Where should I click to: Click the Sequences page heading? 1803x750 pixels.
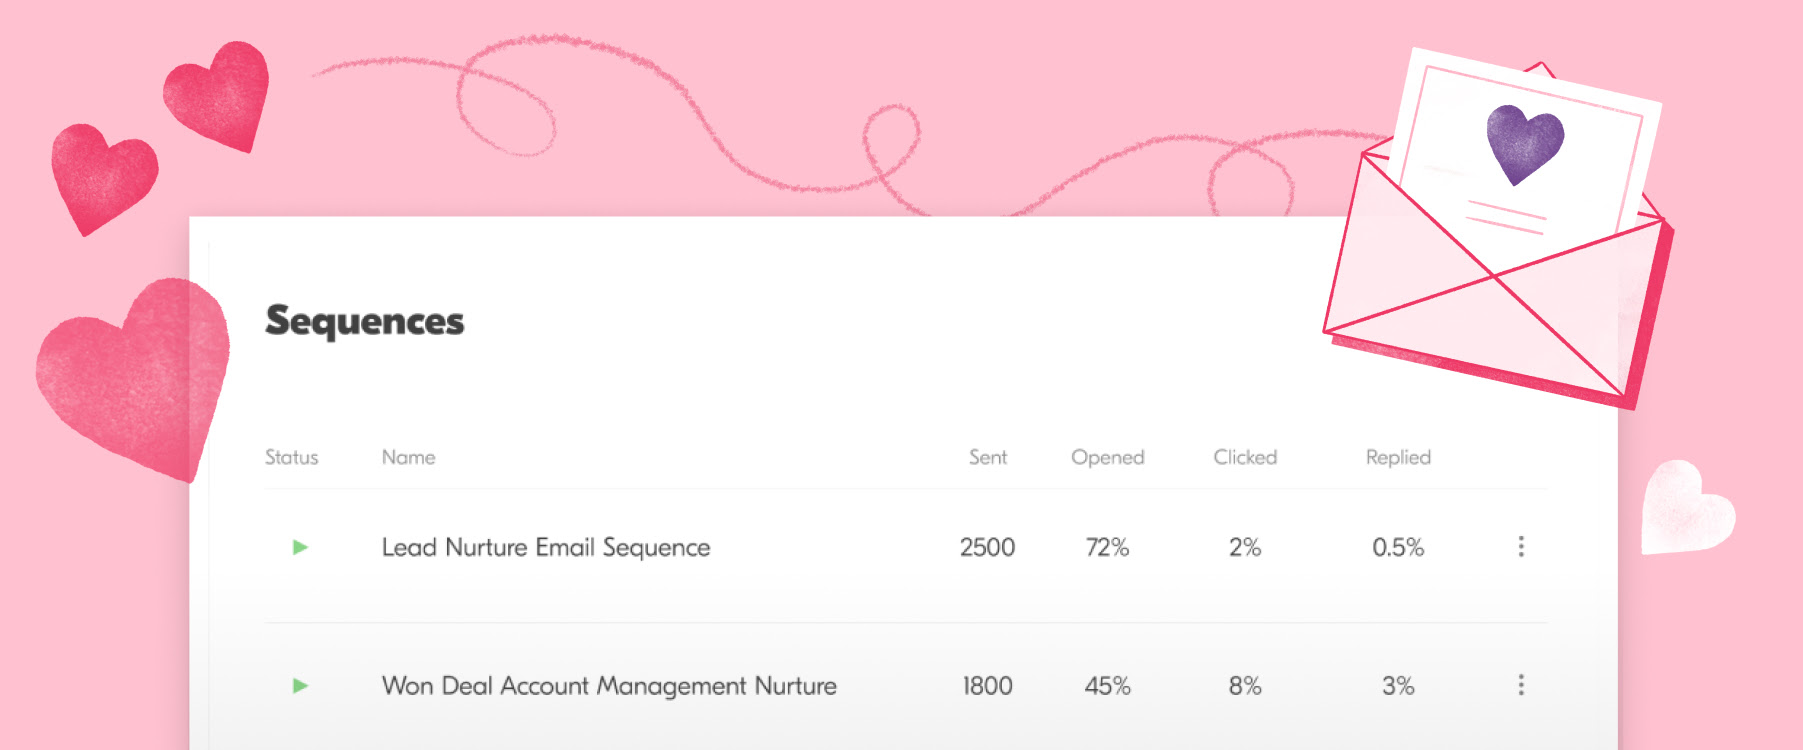coord(365,321)
